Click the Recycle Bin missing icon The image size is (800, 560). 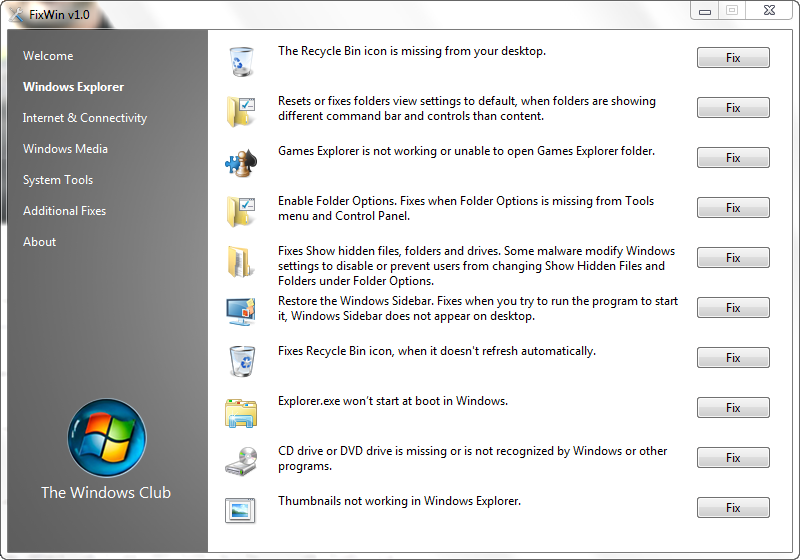tap(241, 60)
